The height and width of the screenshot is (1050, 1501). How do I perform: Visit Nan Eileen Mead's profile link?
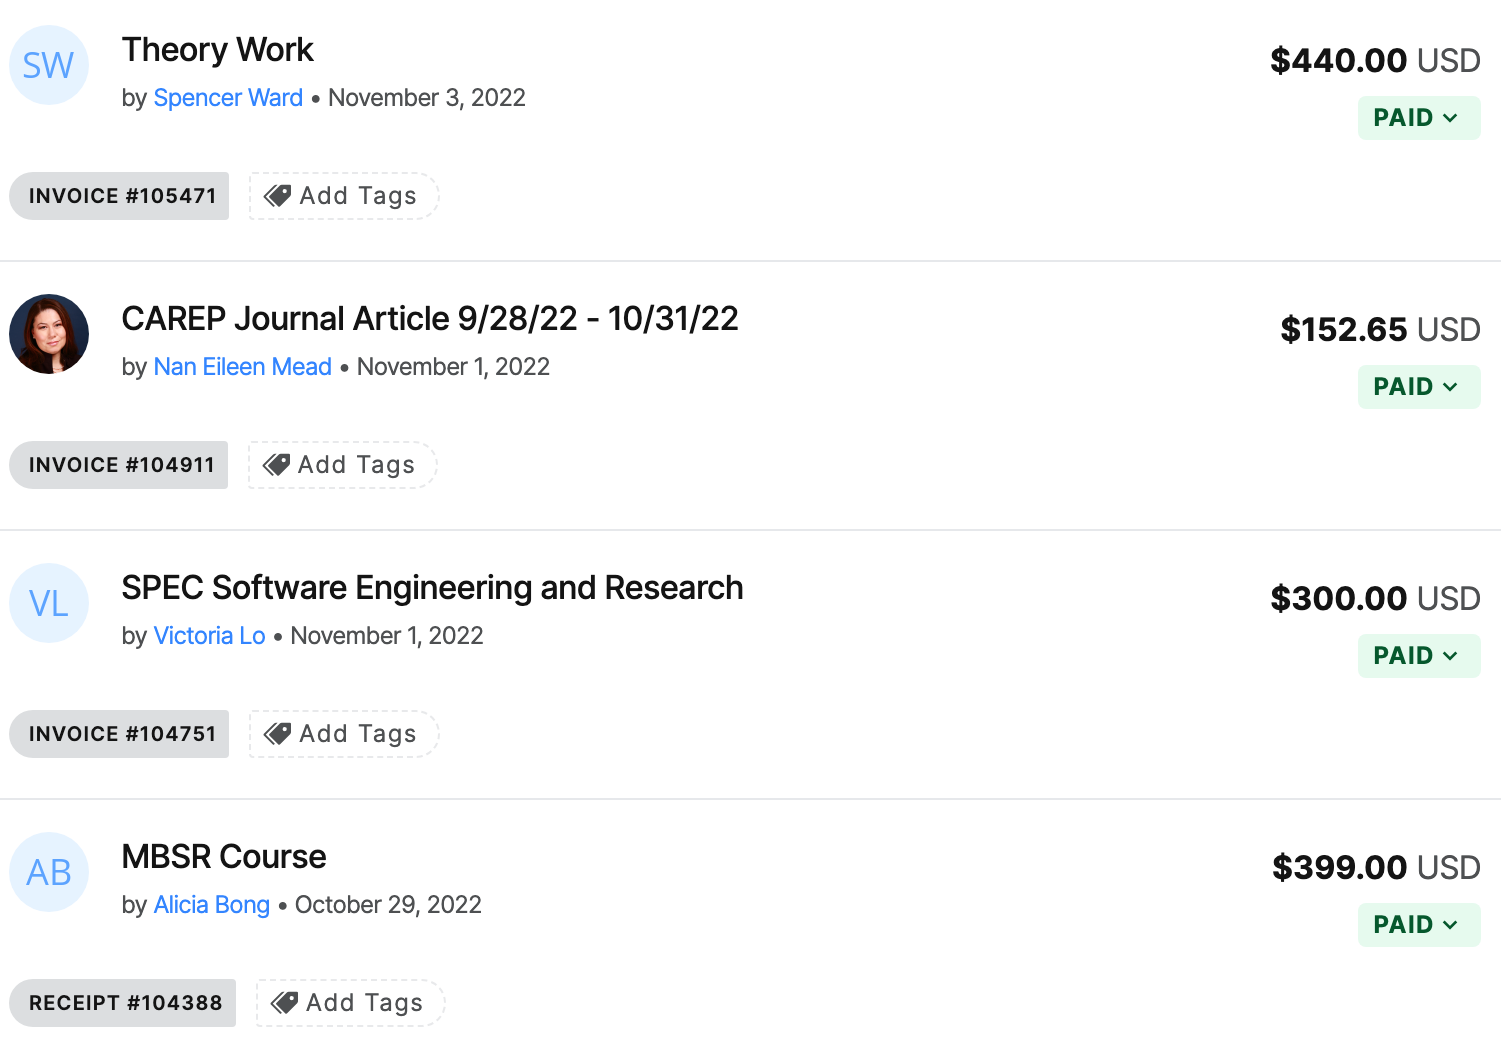[x=242, y=367]
